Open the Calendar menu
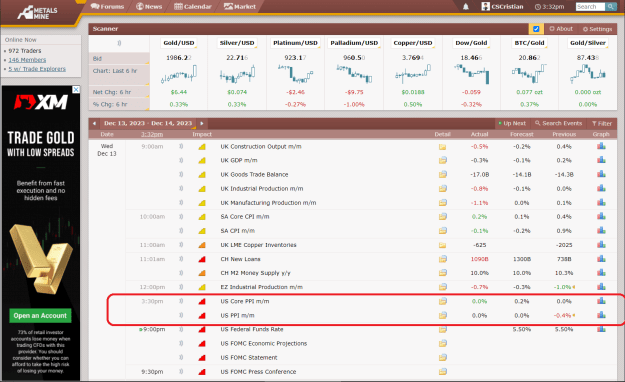625x382 pixels. (x=193, y=6)
